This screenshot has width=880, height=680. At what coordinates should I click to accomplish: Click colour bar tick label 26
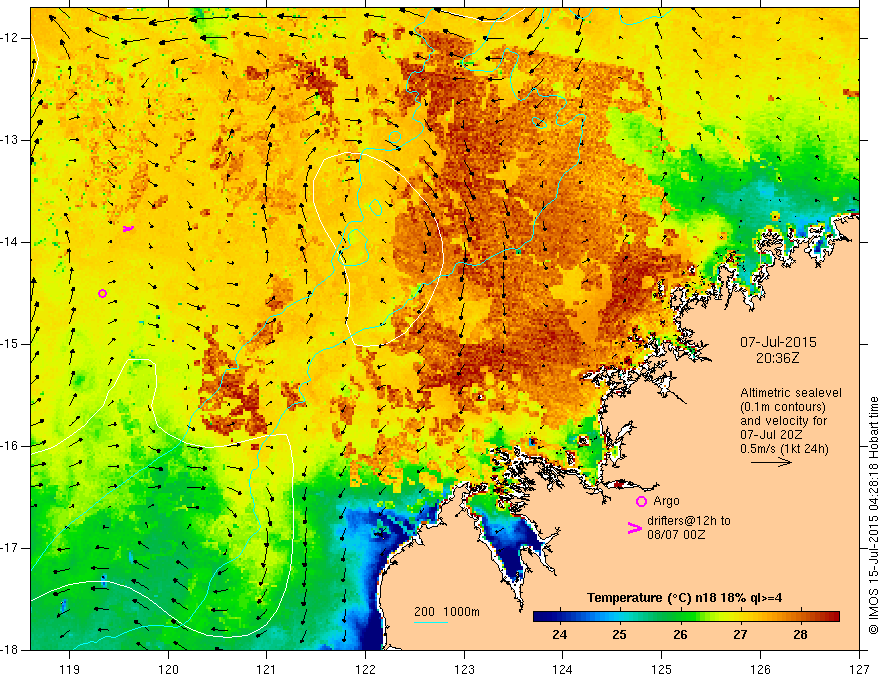click(x=680, y=635)
